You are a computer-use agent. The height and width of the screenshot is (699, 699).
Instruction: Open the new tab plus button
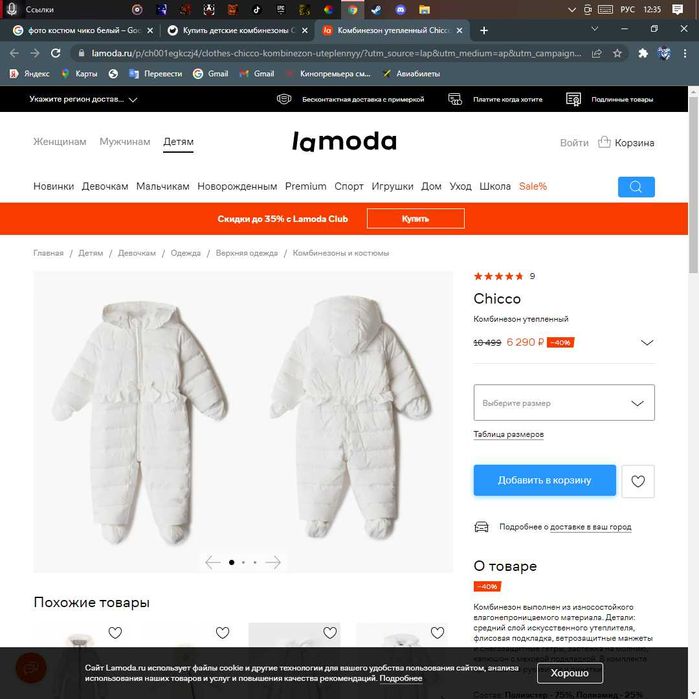tap(484, 30)
